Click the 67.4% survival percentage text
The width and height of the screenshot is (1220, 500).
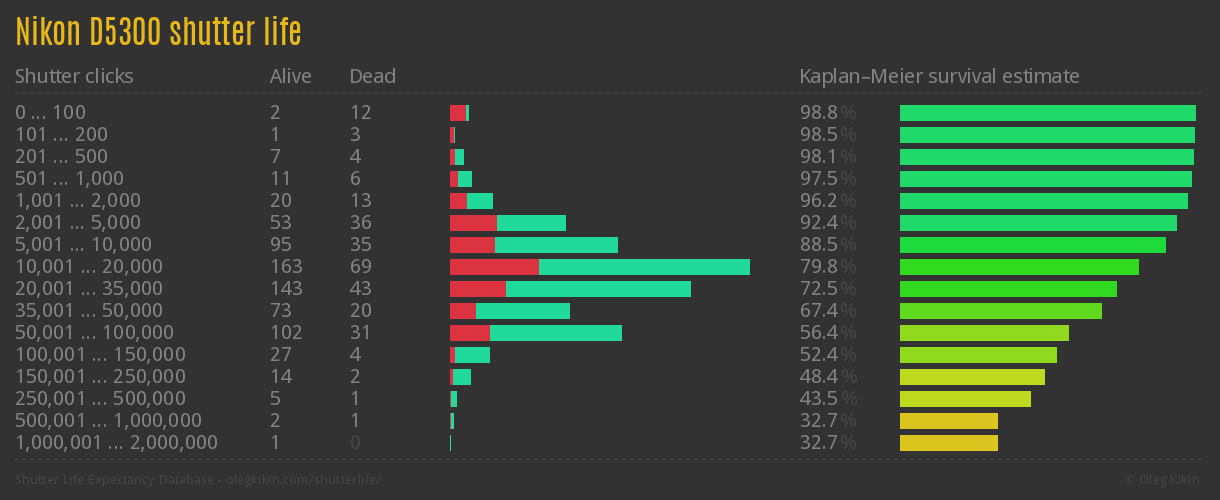point(827,311)
